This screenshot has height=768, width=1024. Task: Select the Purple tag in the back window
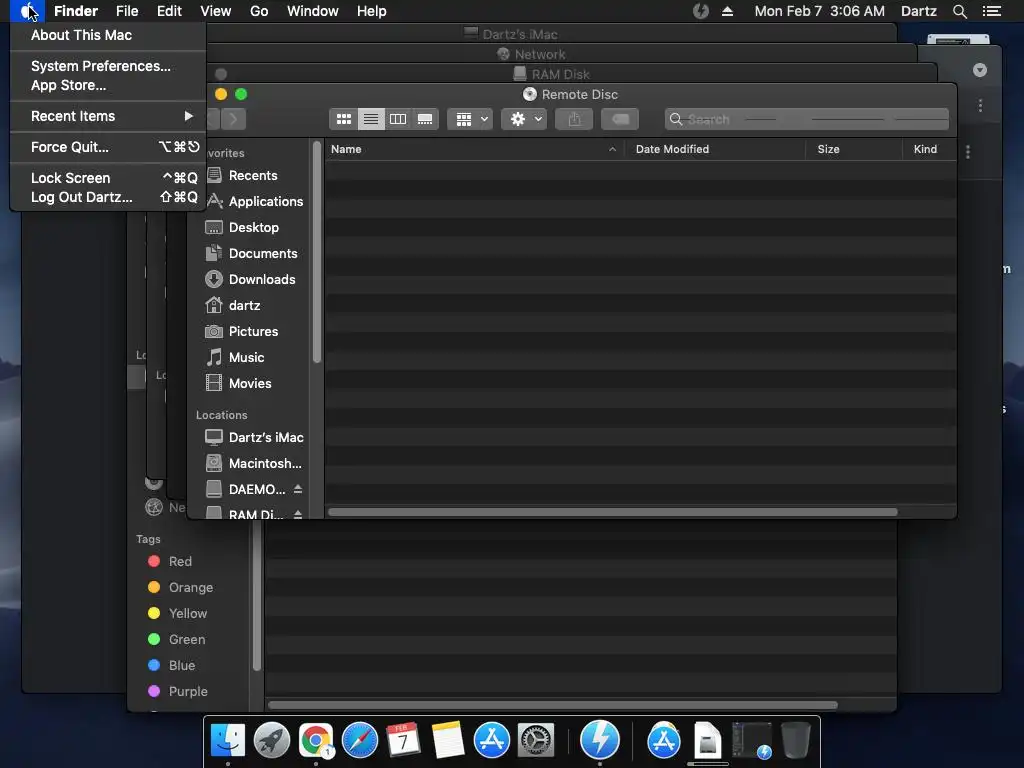pos(178,692)
